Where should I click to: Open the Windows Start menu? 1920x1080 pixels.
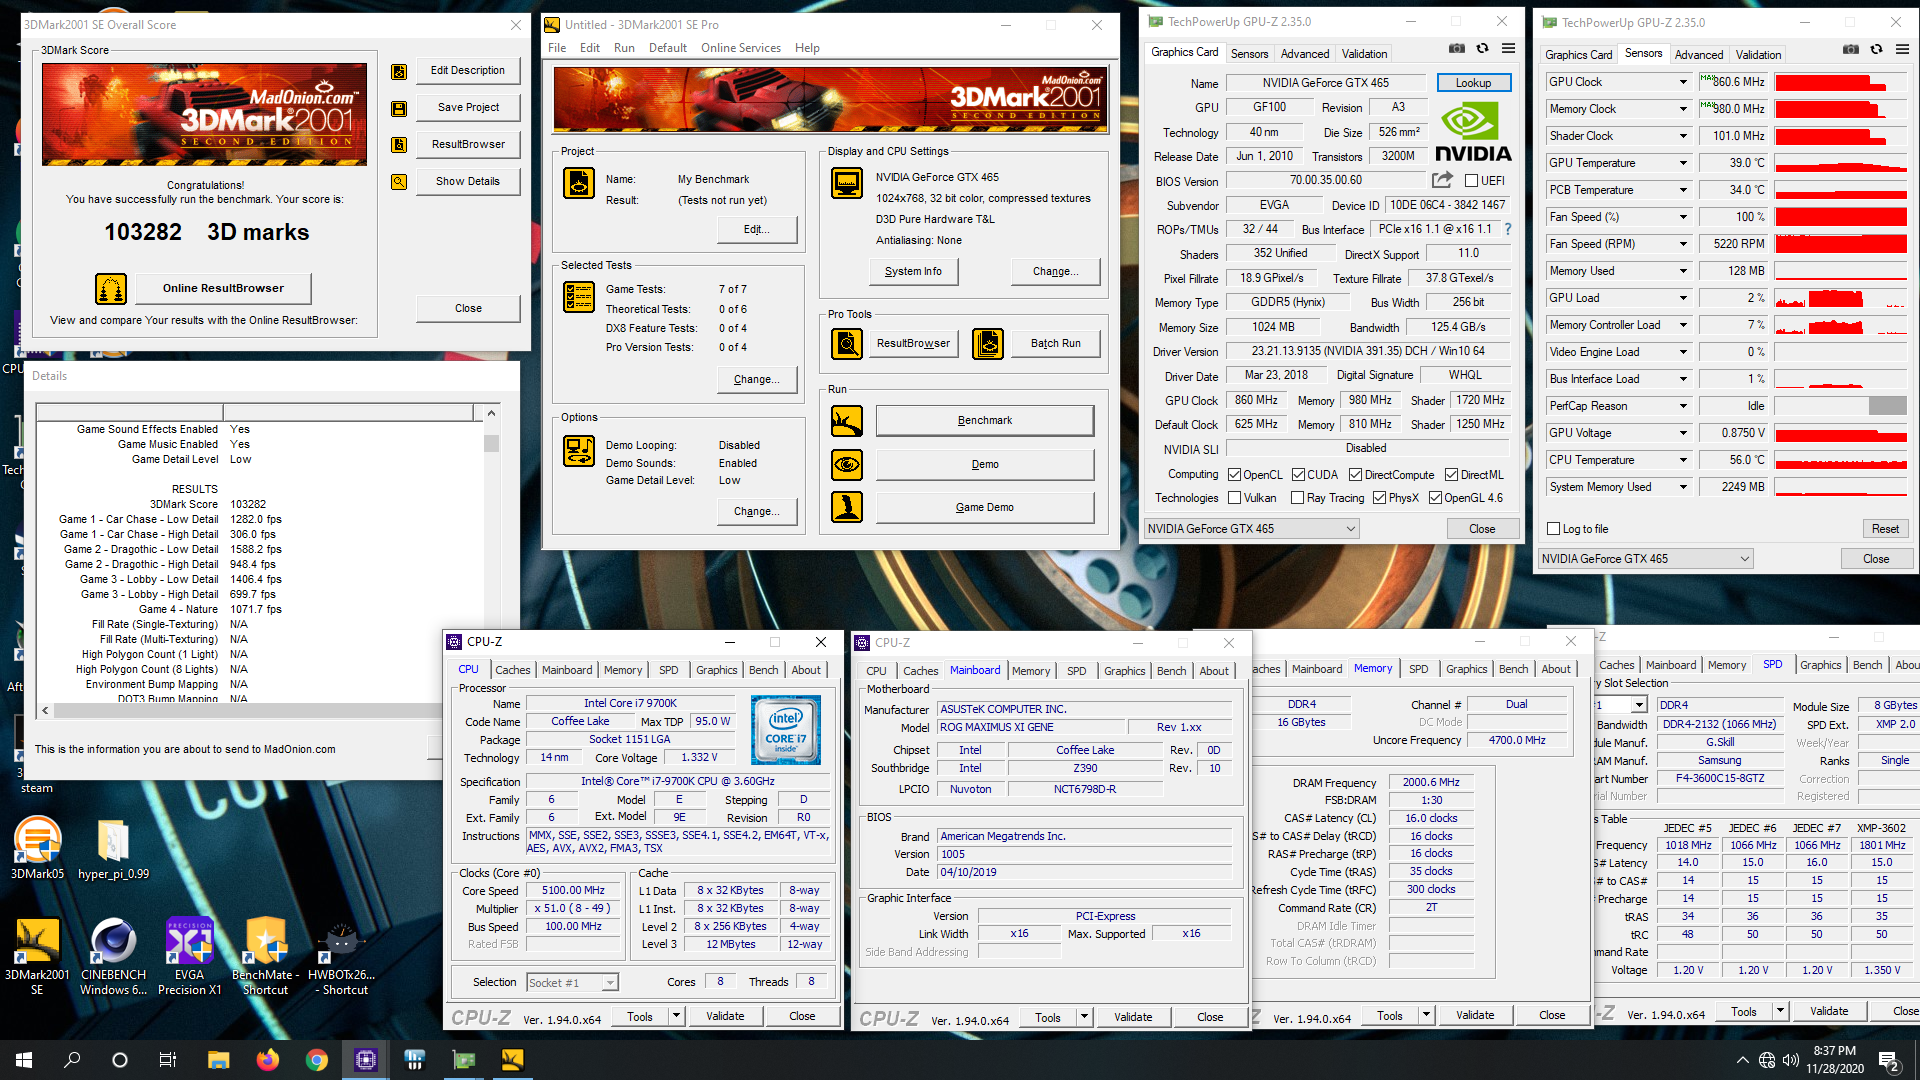[x=24, y=1060]
